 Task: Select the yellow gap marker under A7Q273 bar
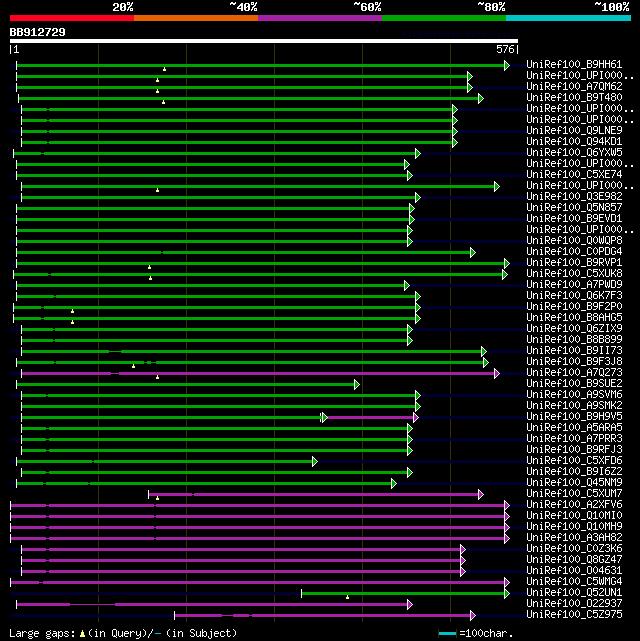click(x=157, y=377)
